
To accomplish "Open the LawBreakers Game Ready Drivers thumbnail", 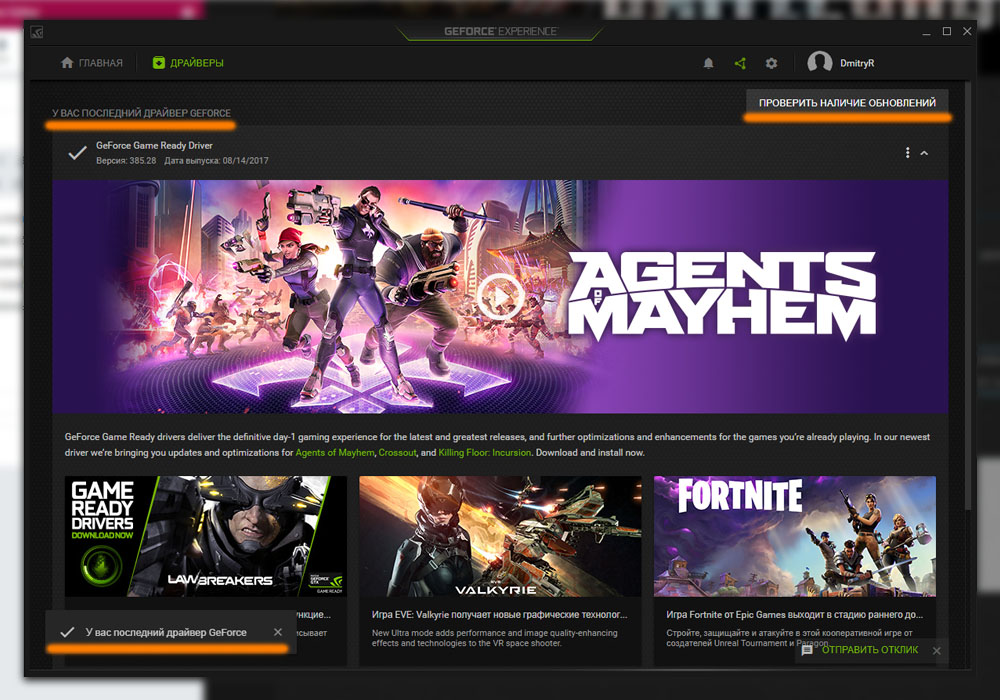I will [x=206, y=536].
